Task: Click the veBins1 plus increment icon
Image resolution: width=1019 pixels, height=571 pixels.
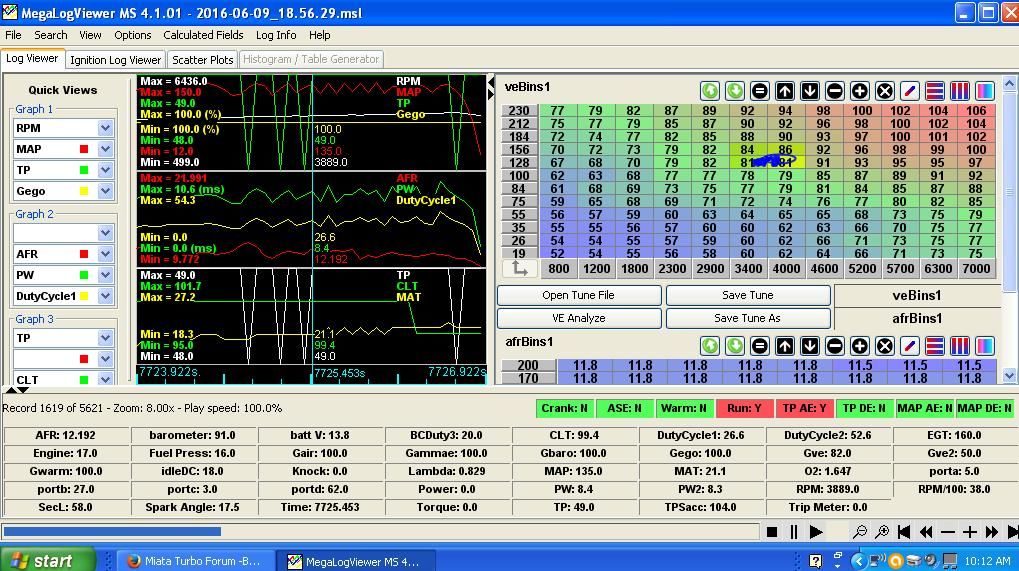Action: (x=860, y=91)
